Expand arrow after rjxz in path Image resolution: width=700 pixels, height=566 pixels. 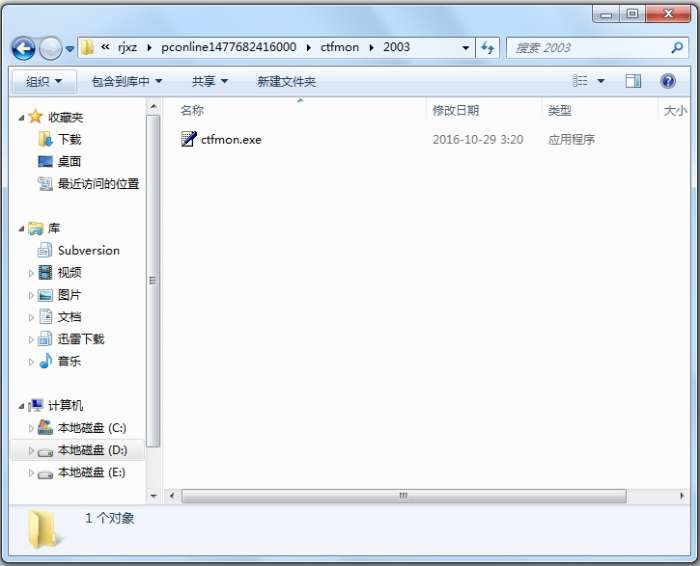(x=149, y=47)
